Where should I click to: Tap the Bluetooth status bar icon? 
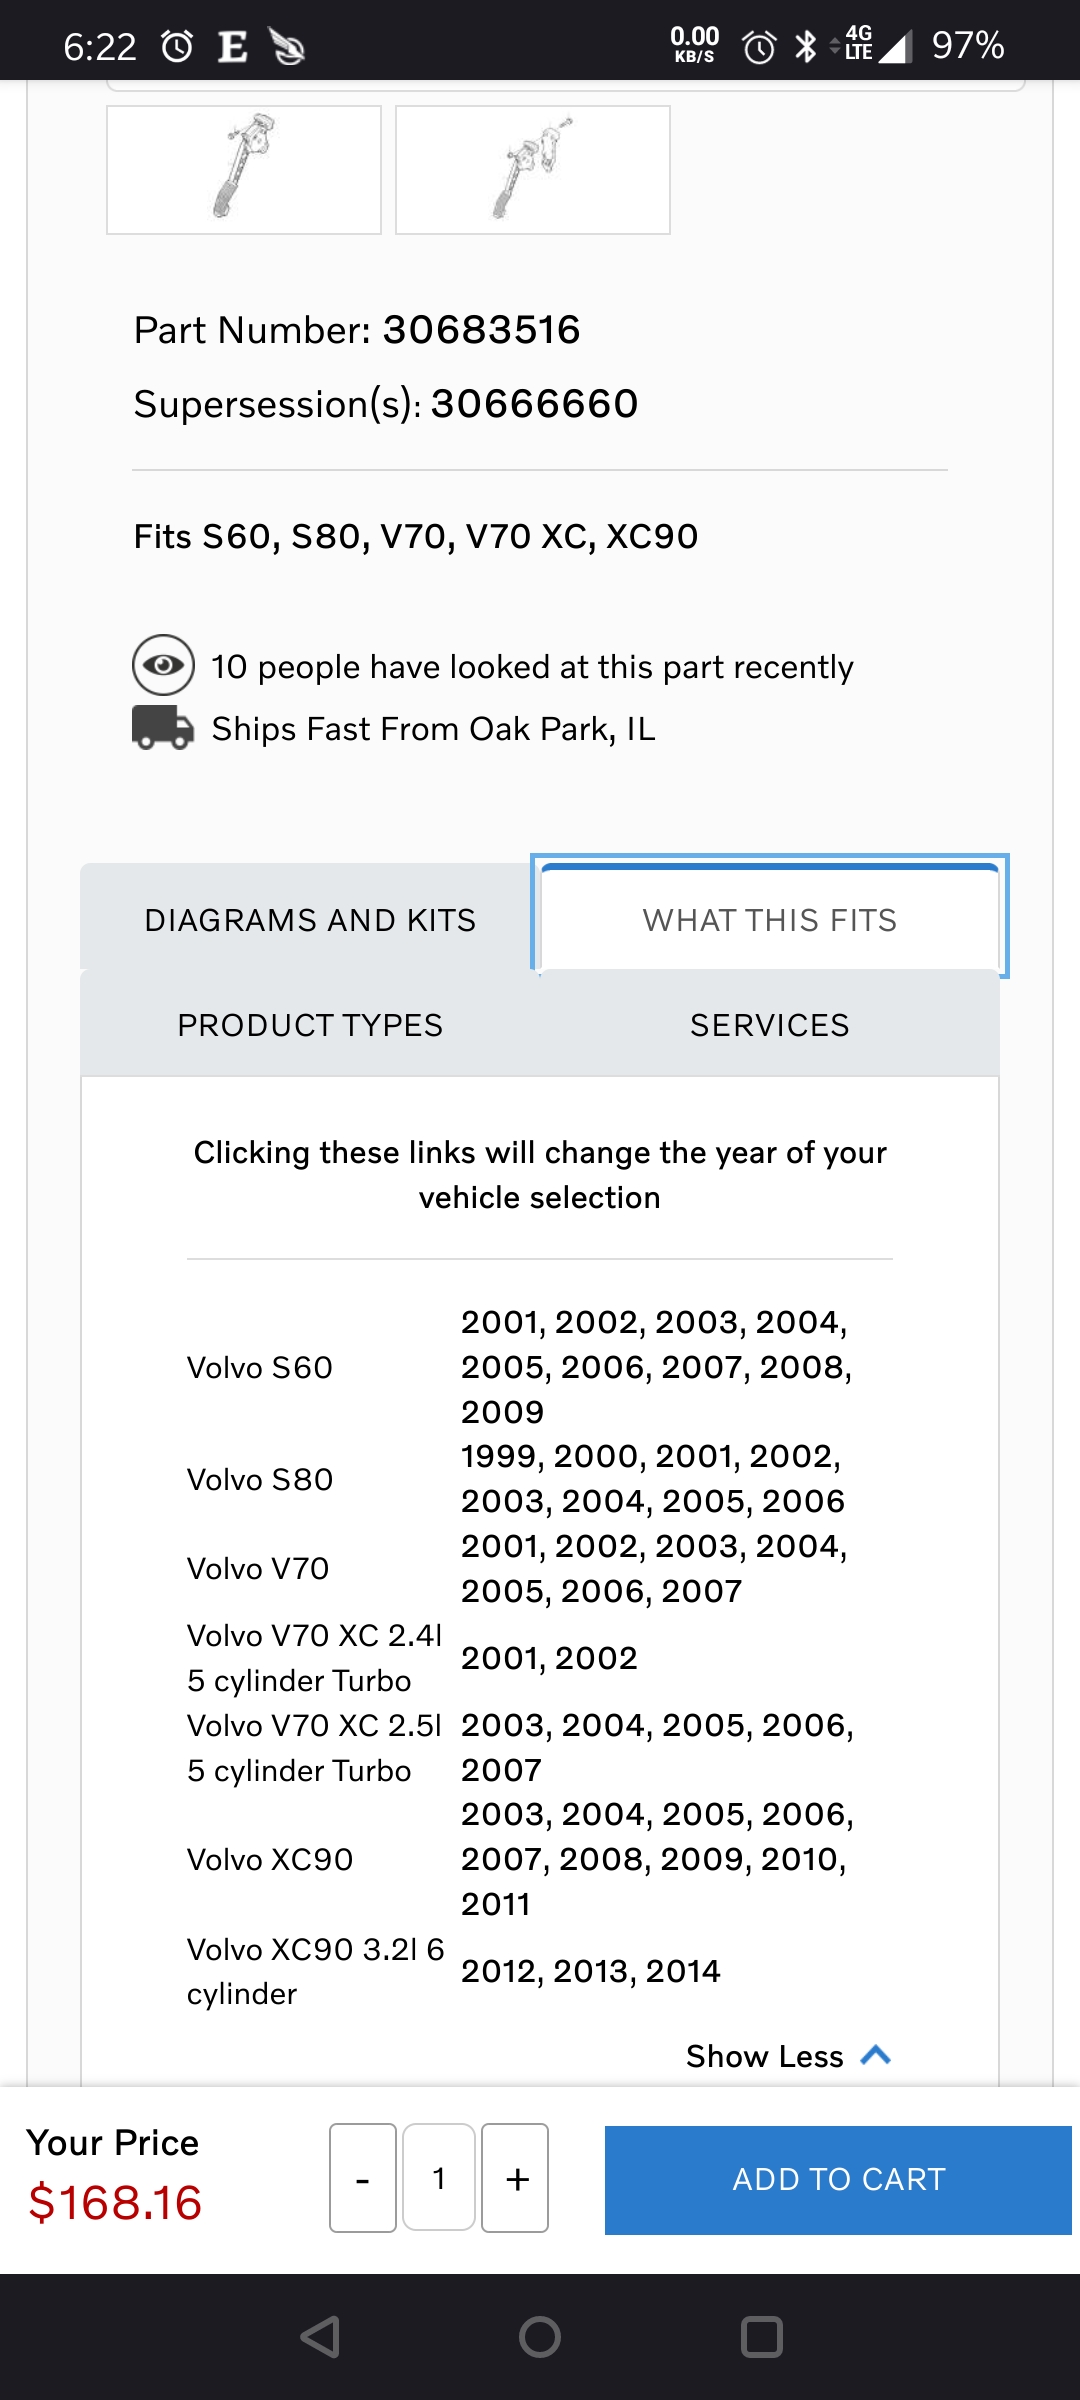coord(806,46)
